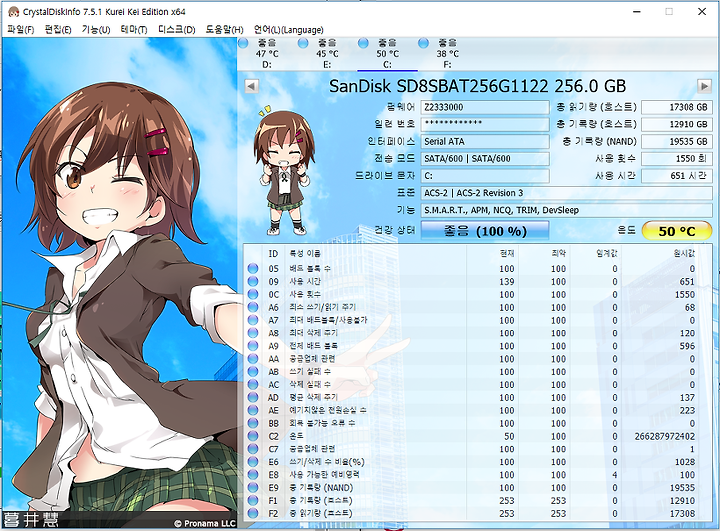Screen dimensions: 720x531
Task: Open the 디스크(D) menu
Action: point(176,30)
